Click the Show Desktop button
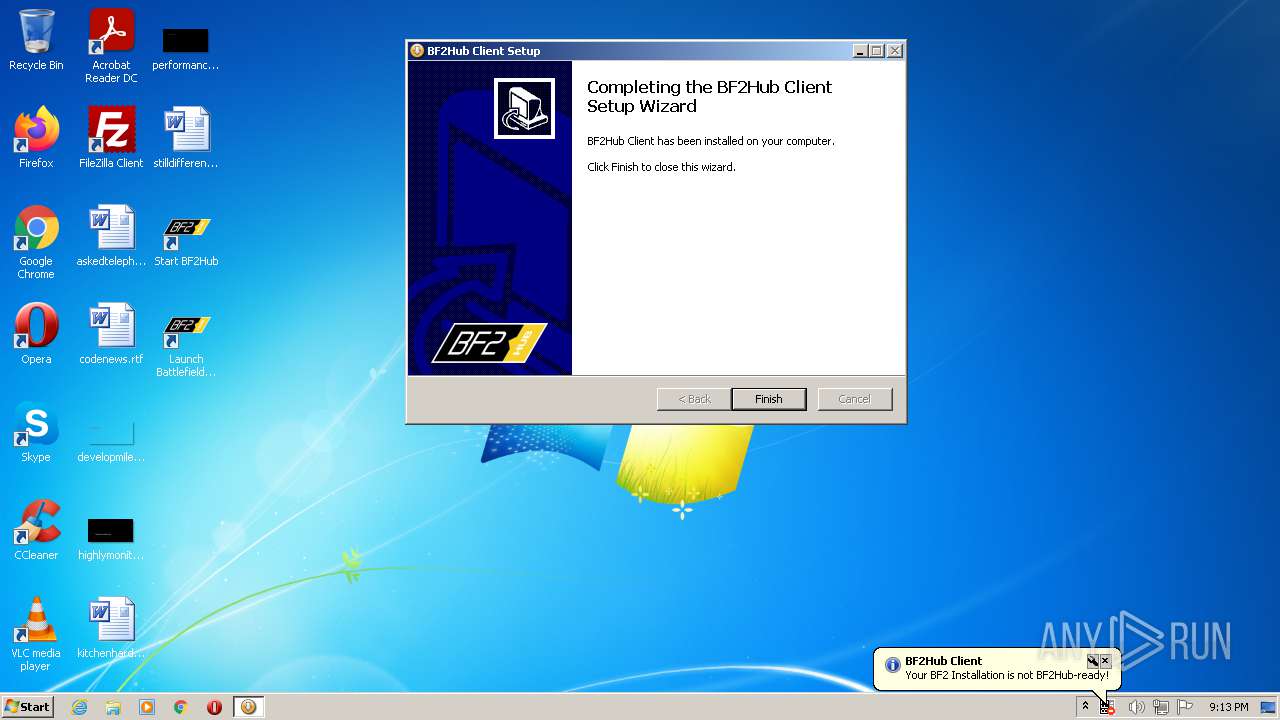 pyautogui.click(x=1268, y=707)
